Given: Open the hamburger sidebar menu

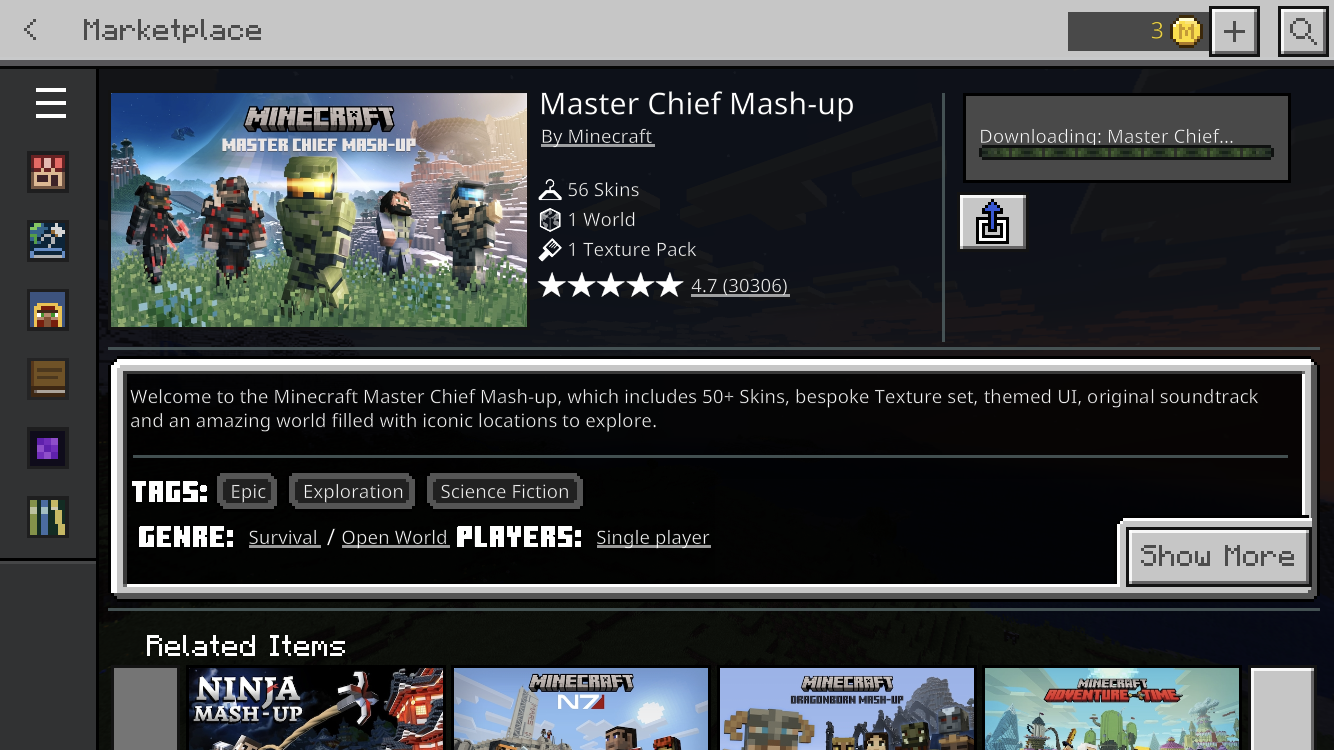Looking at the screenshot, I should coord(50,103).
